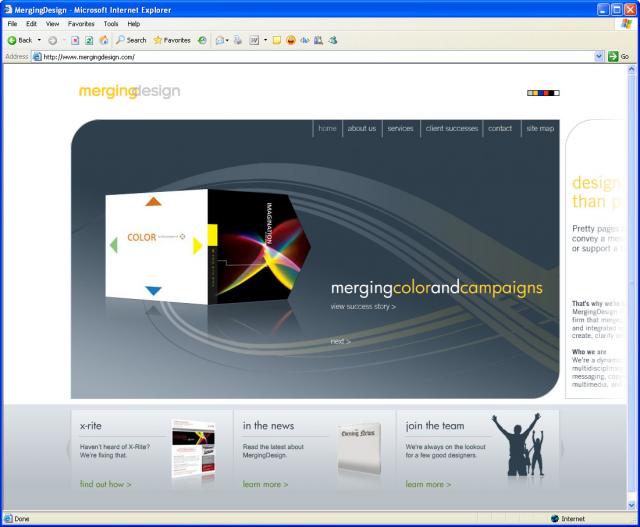
Task: Expand the address bar dropdown arrow
Action: tap(599, 57)
